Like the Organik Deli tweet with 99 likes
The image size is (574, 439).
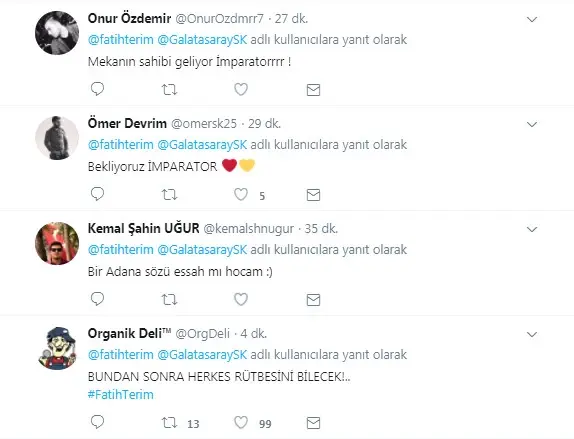coord(241,423)
